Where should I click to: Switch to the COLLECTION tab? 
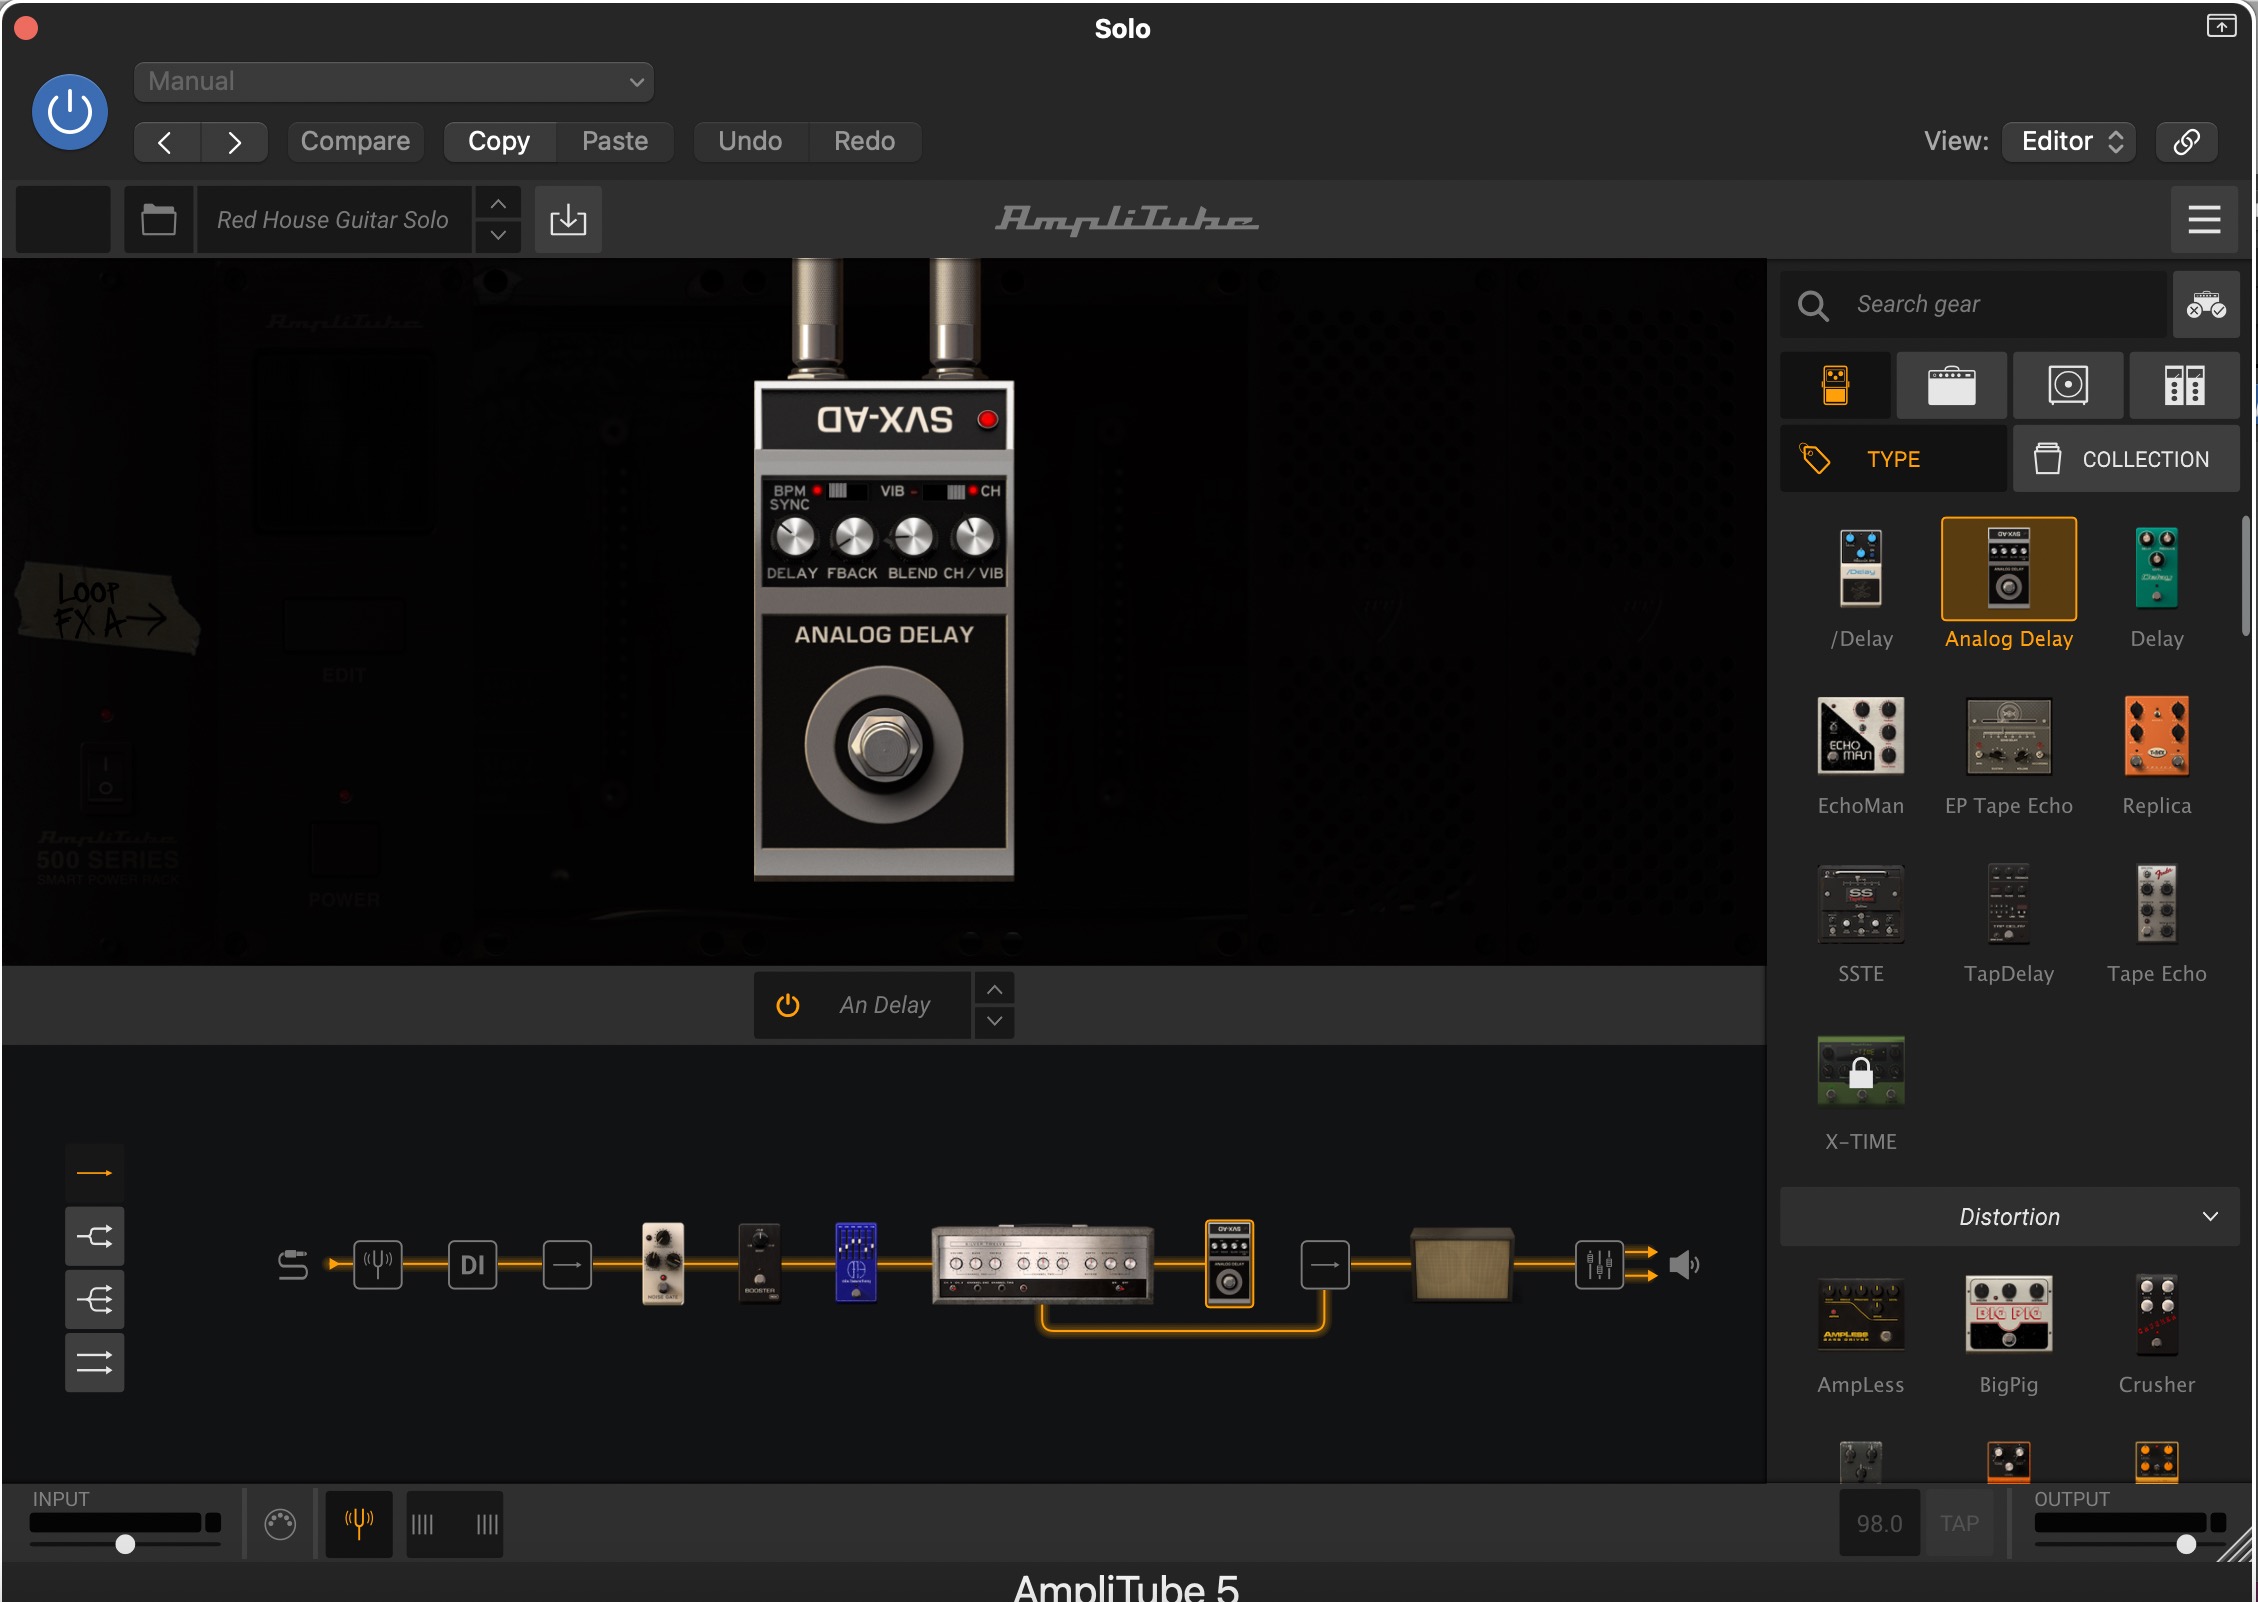pos(2126,459)
